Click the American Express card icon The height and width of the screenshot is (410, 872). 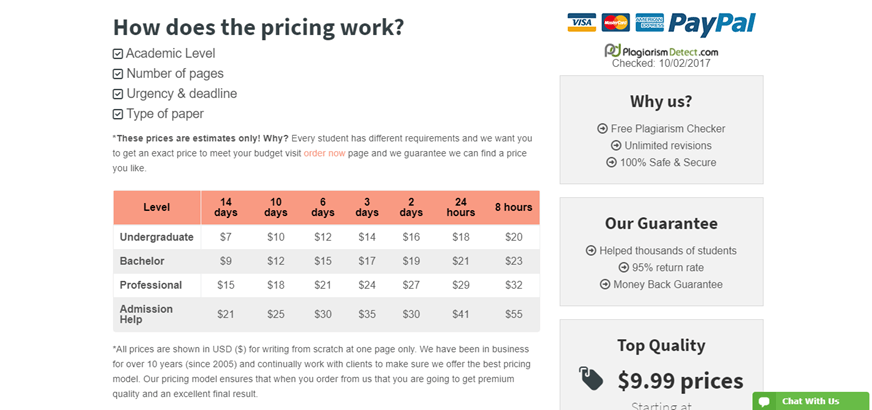[x=650, y=22]
